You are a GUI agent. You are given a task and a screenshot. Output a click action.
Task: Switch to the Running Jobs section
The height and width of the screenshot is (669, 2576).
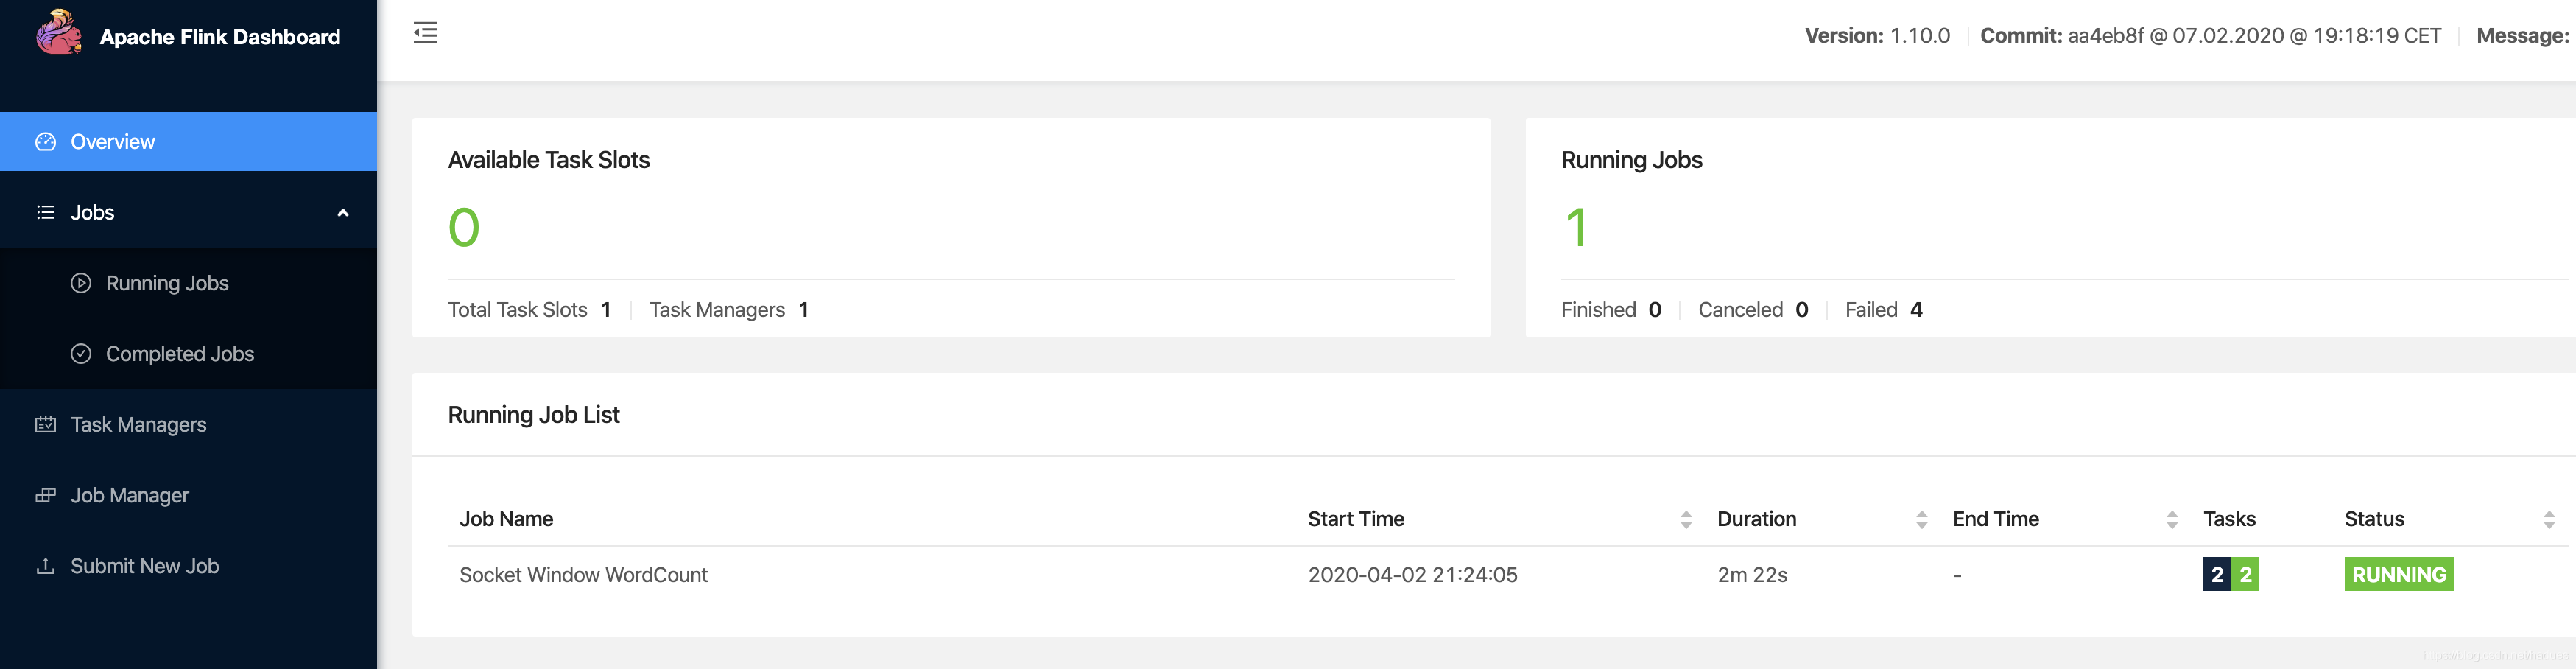167,283
